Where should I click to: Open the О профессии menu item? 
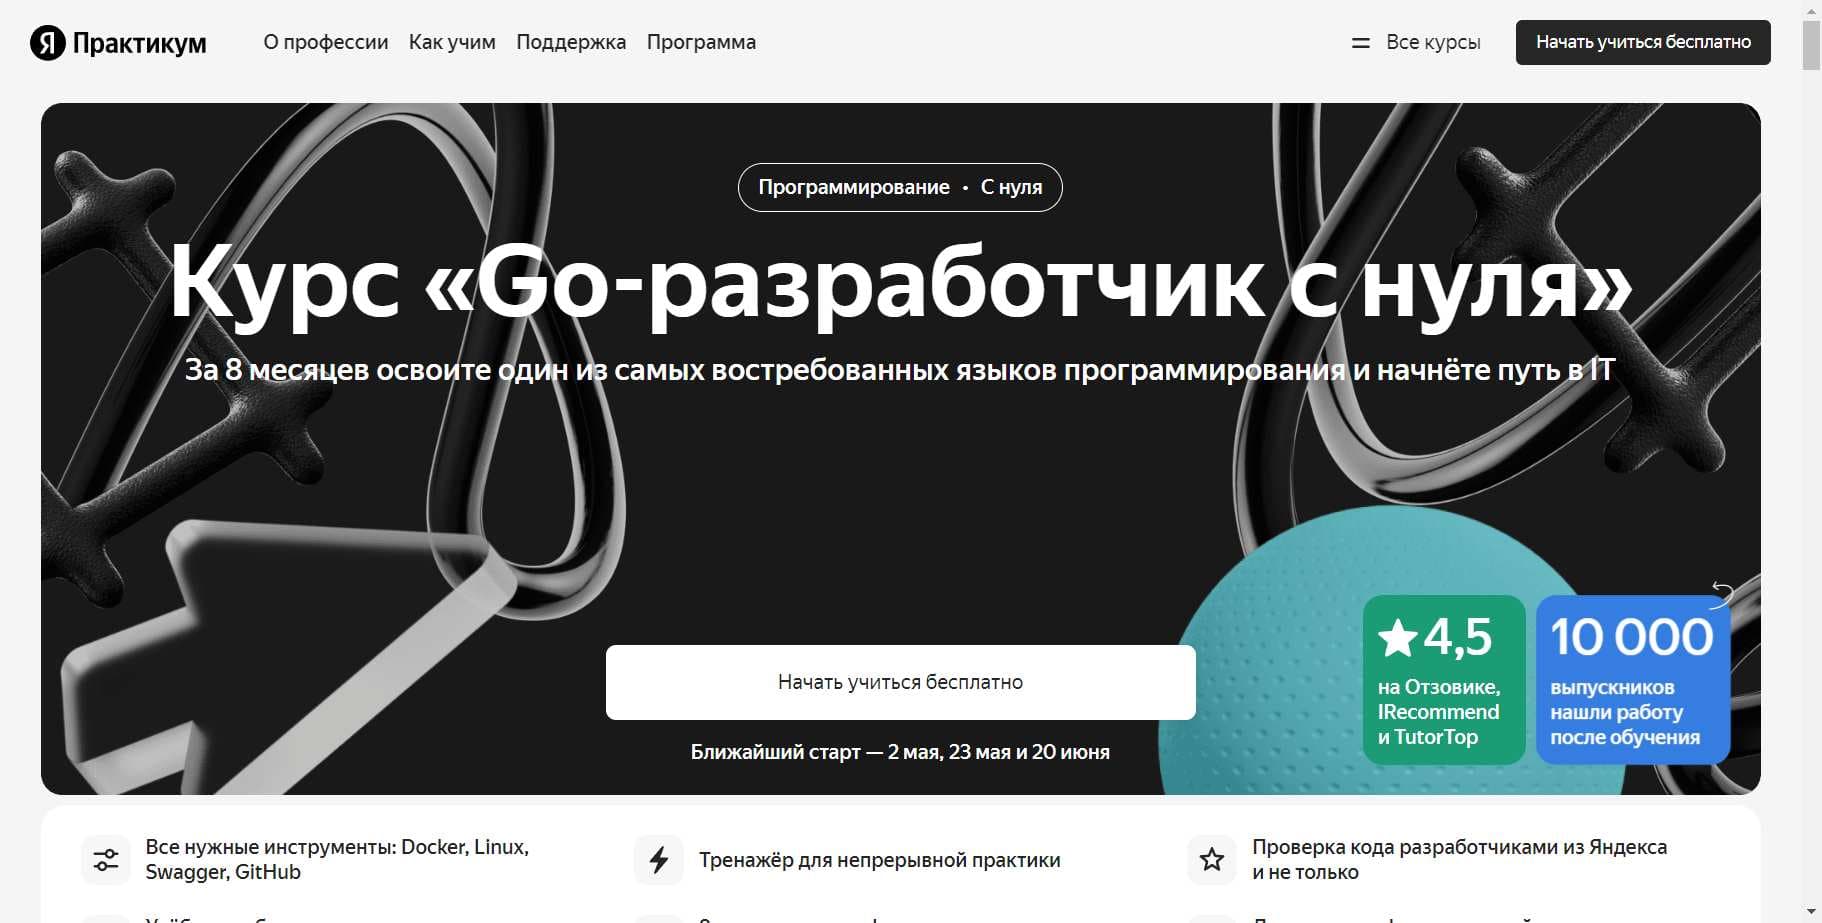pyautogui.click(x=326, y=42)
